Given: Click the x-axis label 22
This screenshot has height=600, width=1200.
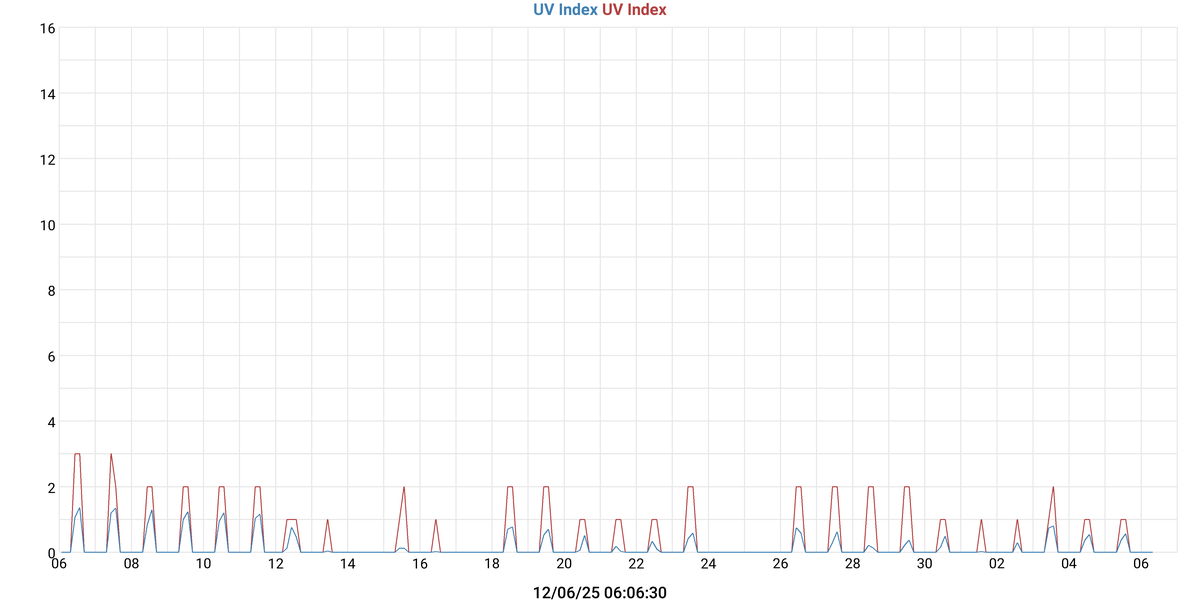Looking at the screenshot, I should click(636, 564).
